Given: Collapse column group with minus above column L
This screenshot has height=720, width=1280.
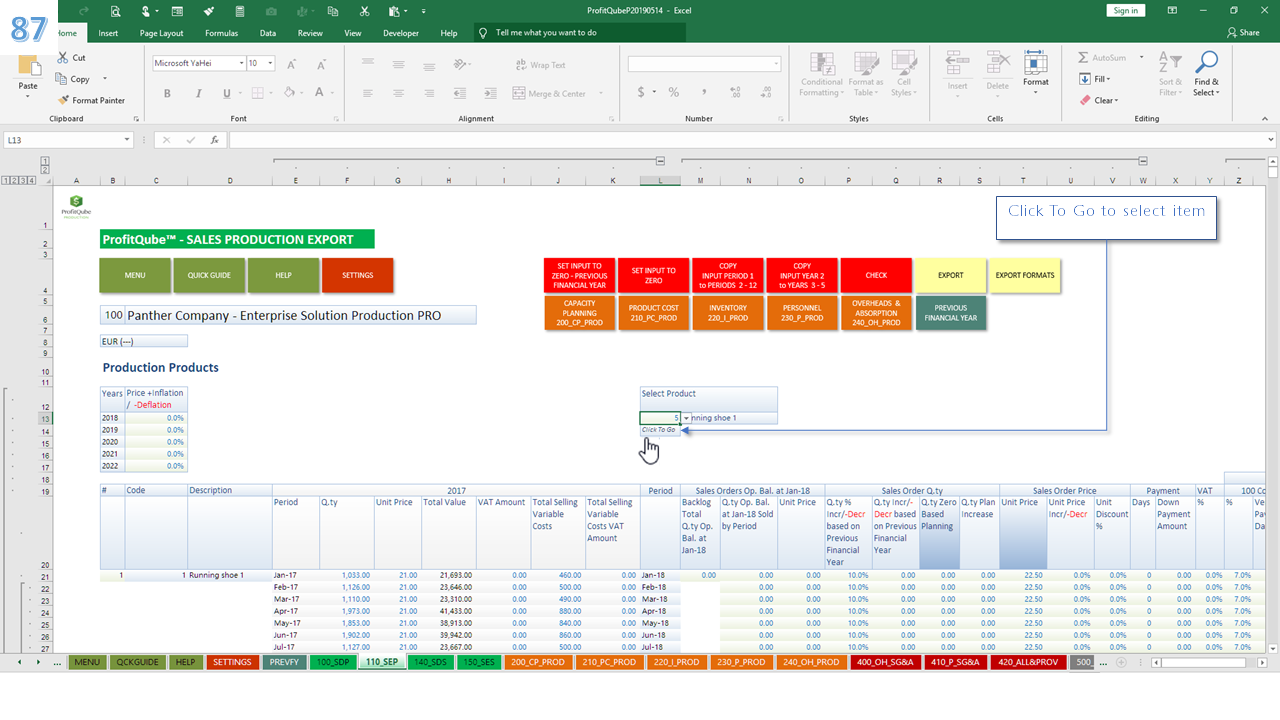Looking at the screenshot, I should pos(660,160).
